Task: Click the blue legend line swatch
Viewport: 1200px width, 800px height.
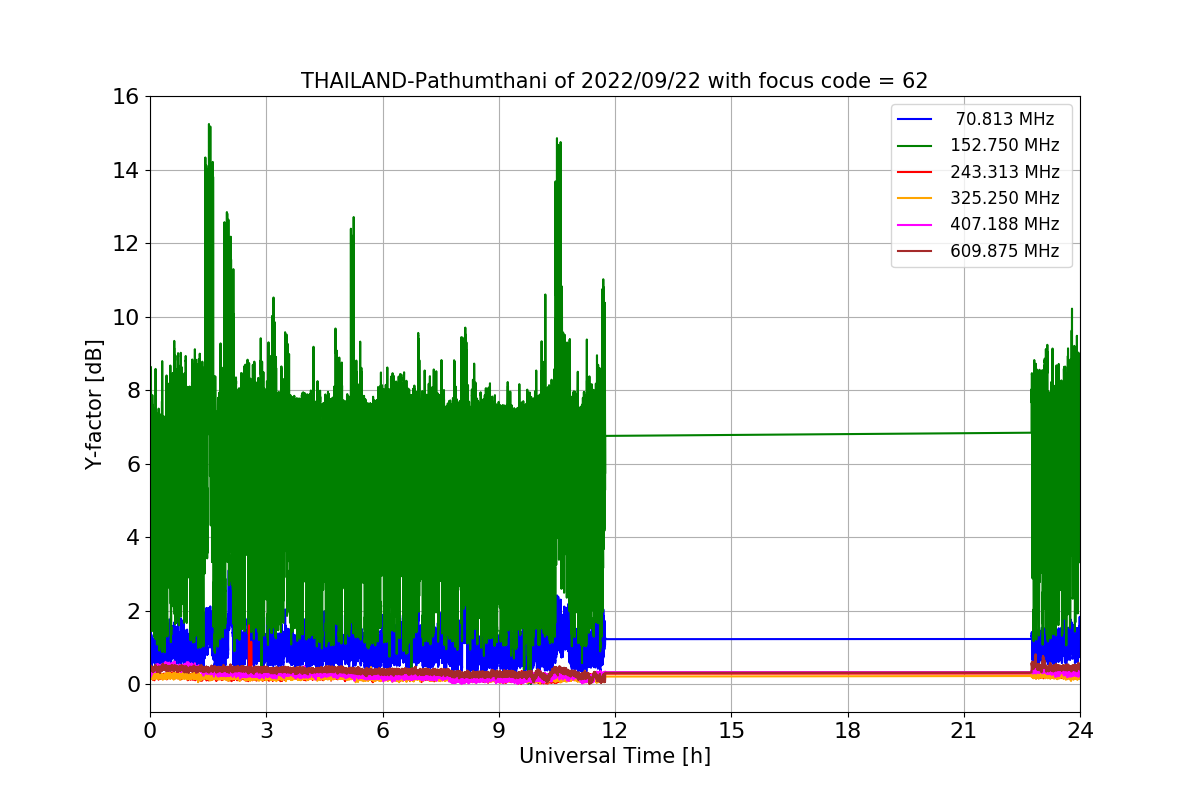Action: tap(915, 119)
